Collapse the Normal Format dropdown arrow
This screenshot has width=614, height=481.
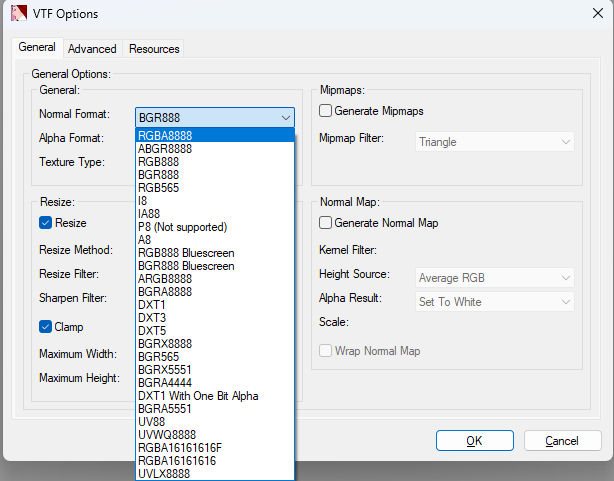[286, 117]
